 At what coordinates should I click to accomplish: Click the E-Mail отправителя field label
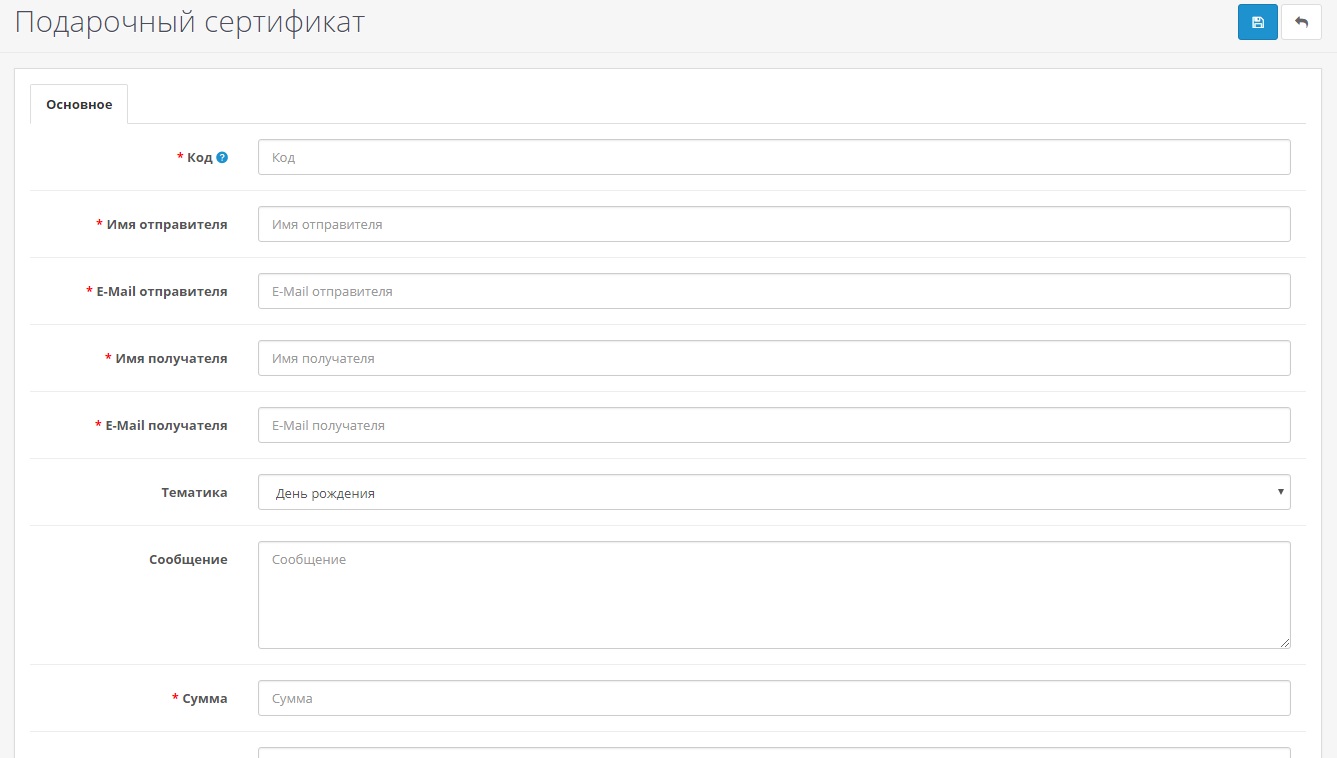coord(161,291)
